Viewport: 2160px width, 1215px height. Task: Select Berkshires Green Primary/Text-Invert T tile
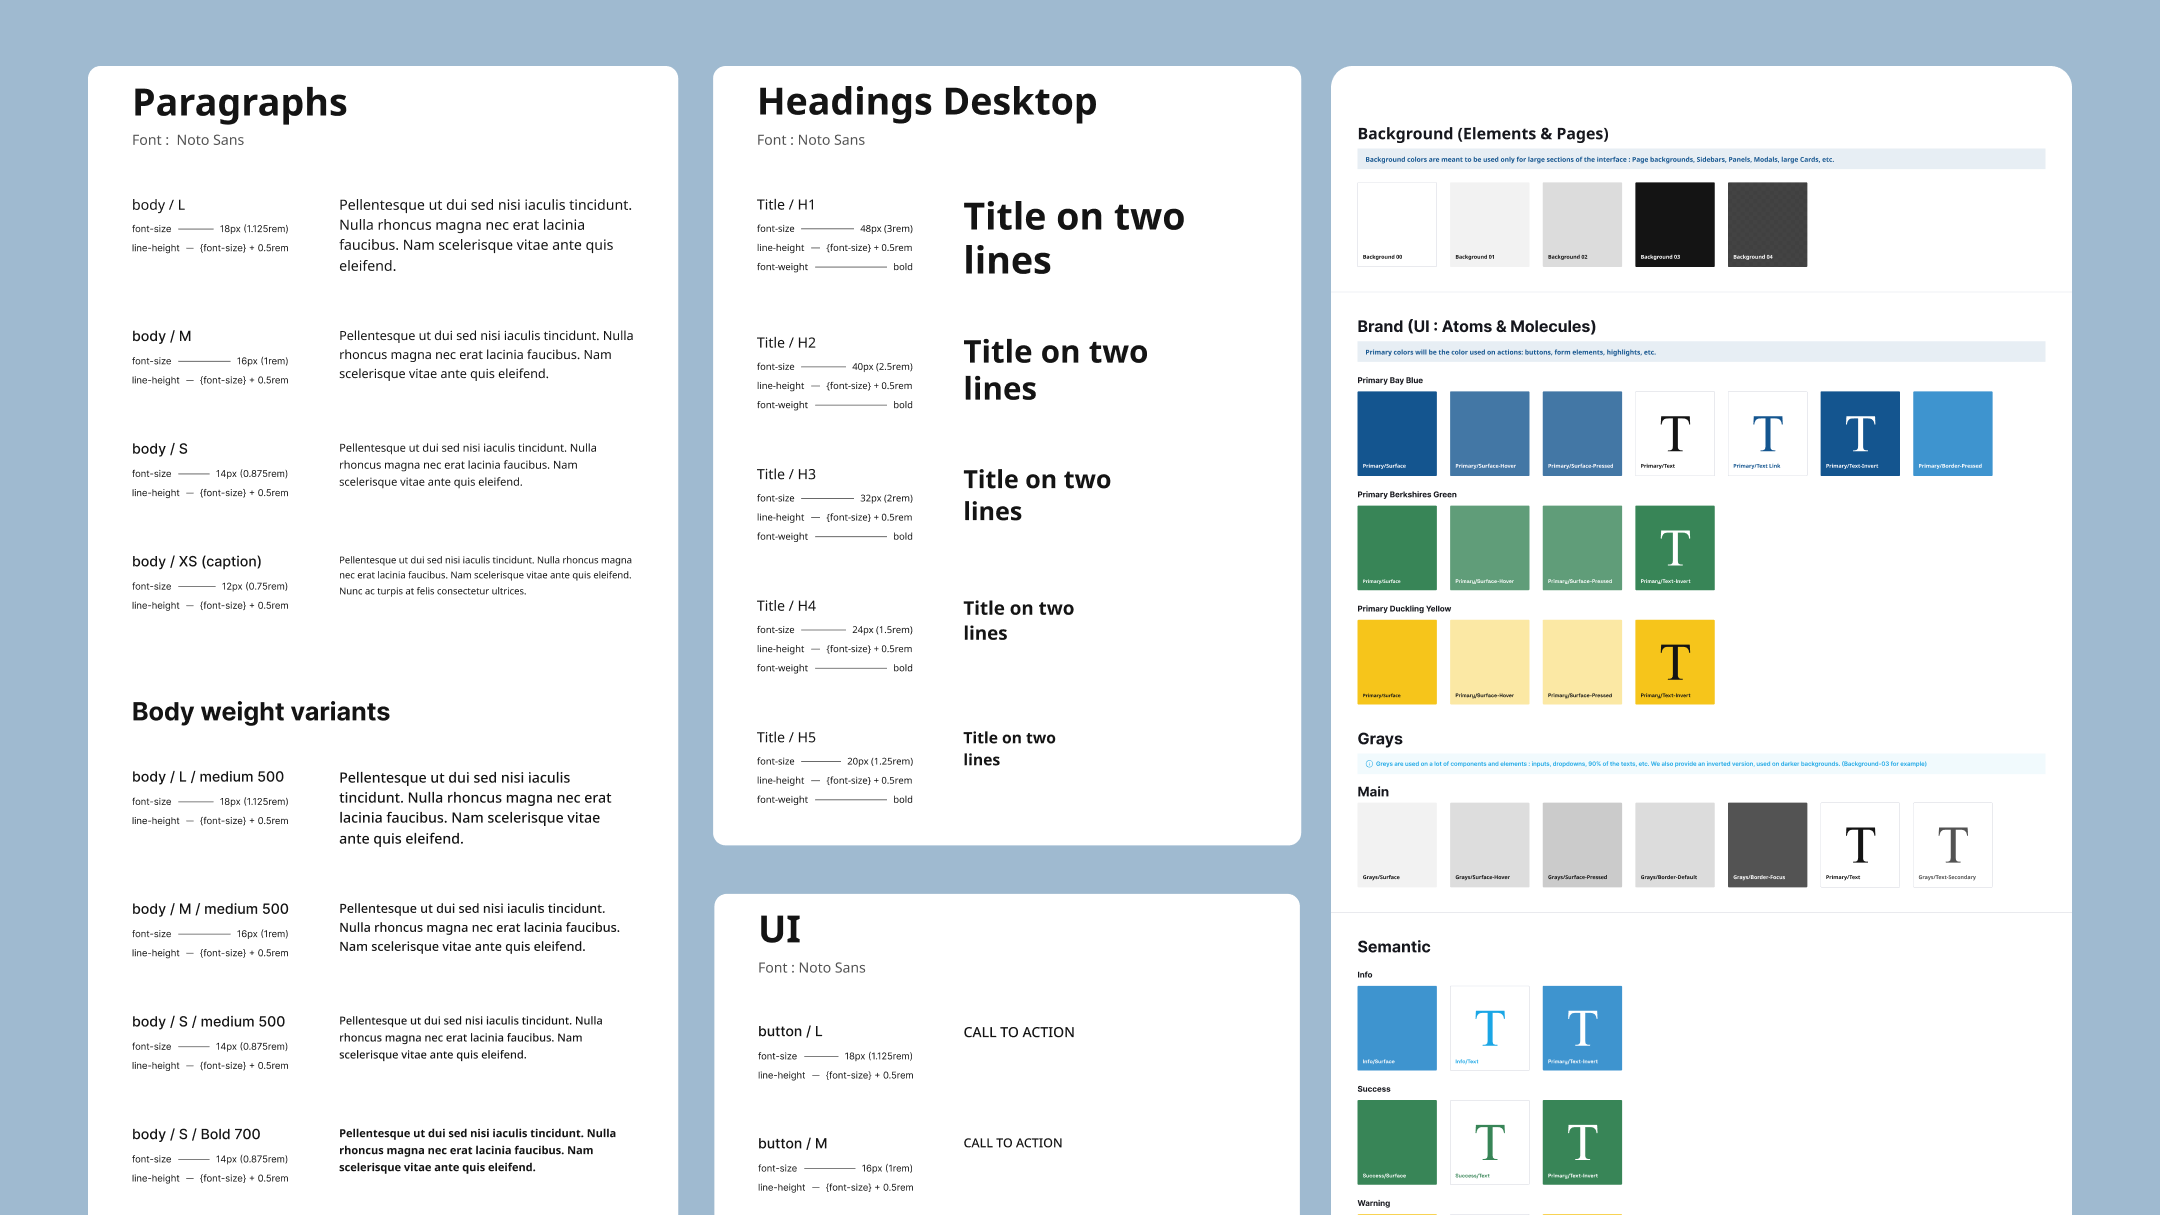pos(1674,547)
